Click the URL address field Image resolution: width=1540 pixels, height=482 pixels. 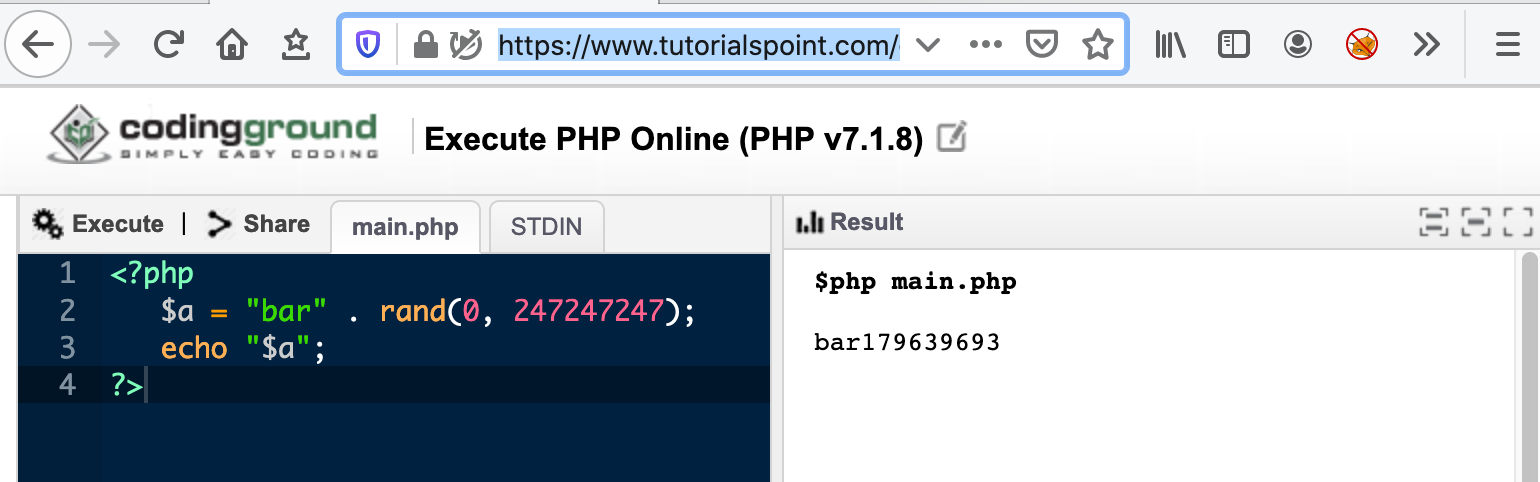coord(698,45)
